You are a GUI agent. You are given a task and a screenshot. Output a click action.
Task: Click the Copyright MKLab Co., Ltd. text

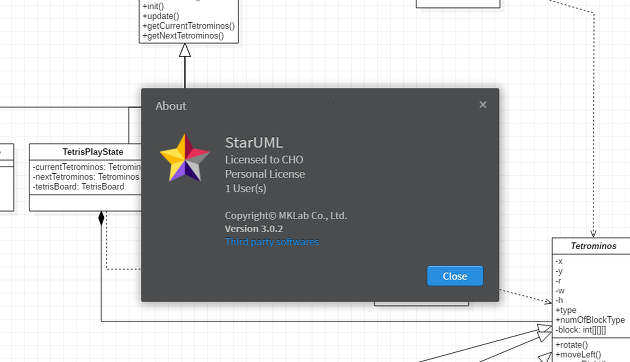pos(286,215)
